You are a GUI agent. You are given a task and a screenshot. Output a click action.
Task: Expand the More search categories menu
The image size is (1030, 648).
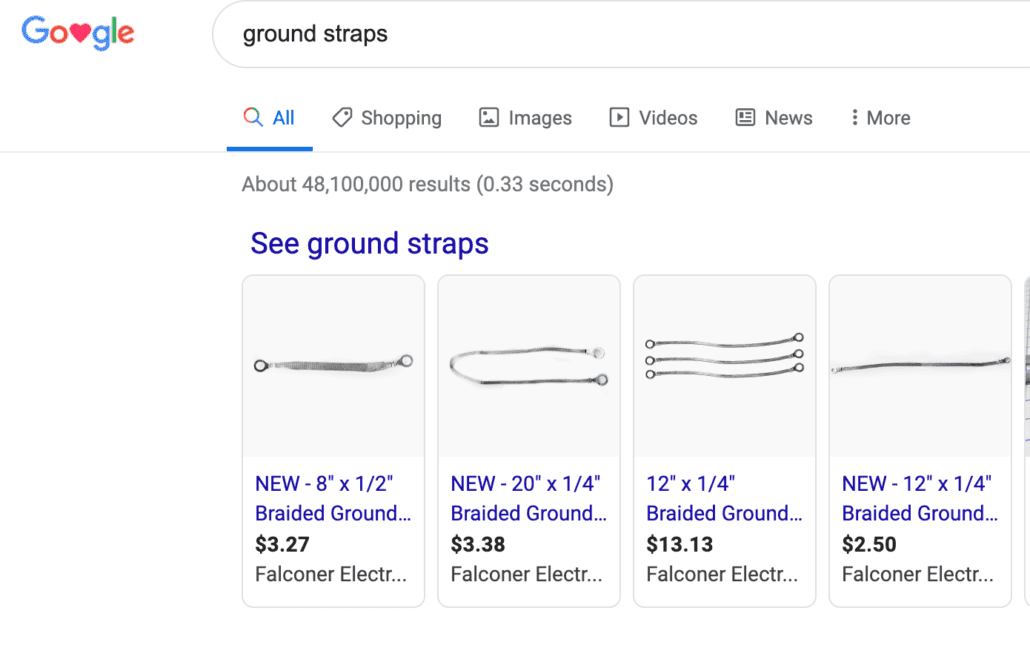[880, 117]
